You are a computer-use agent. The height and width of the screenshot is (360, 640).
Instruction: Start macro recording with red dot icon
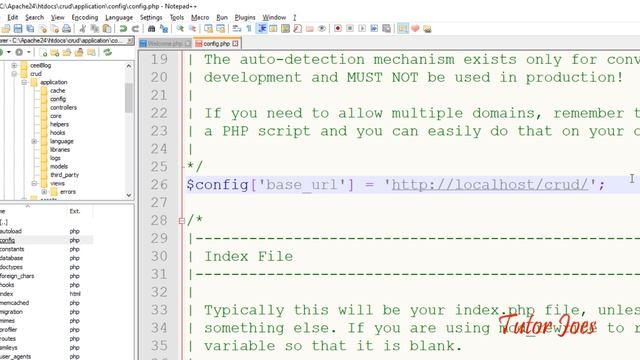click(x=338, y=29)
